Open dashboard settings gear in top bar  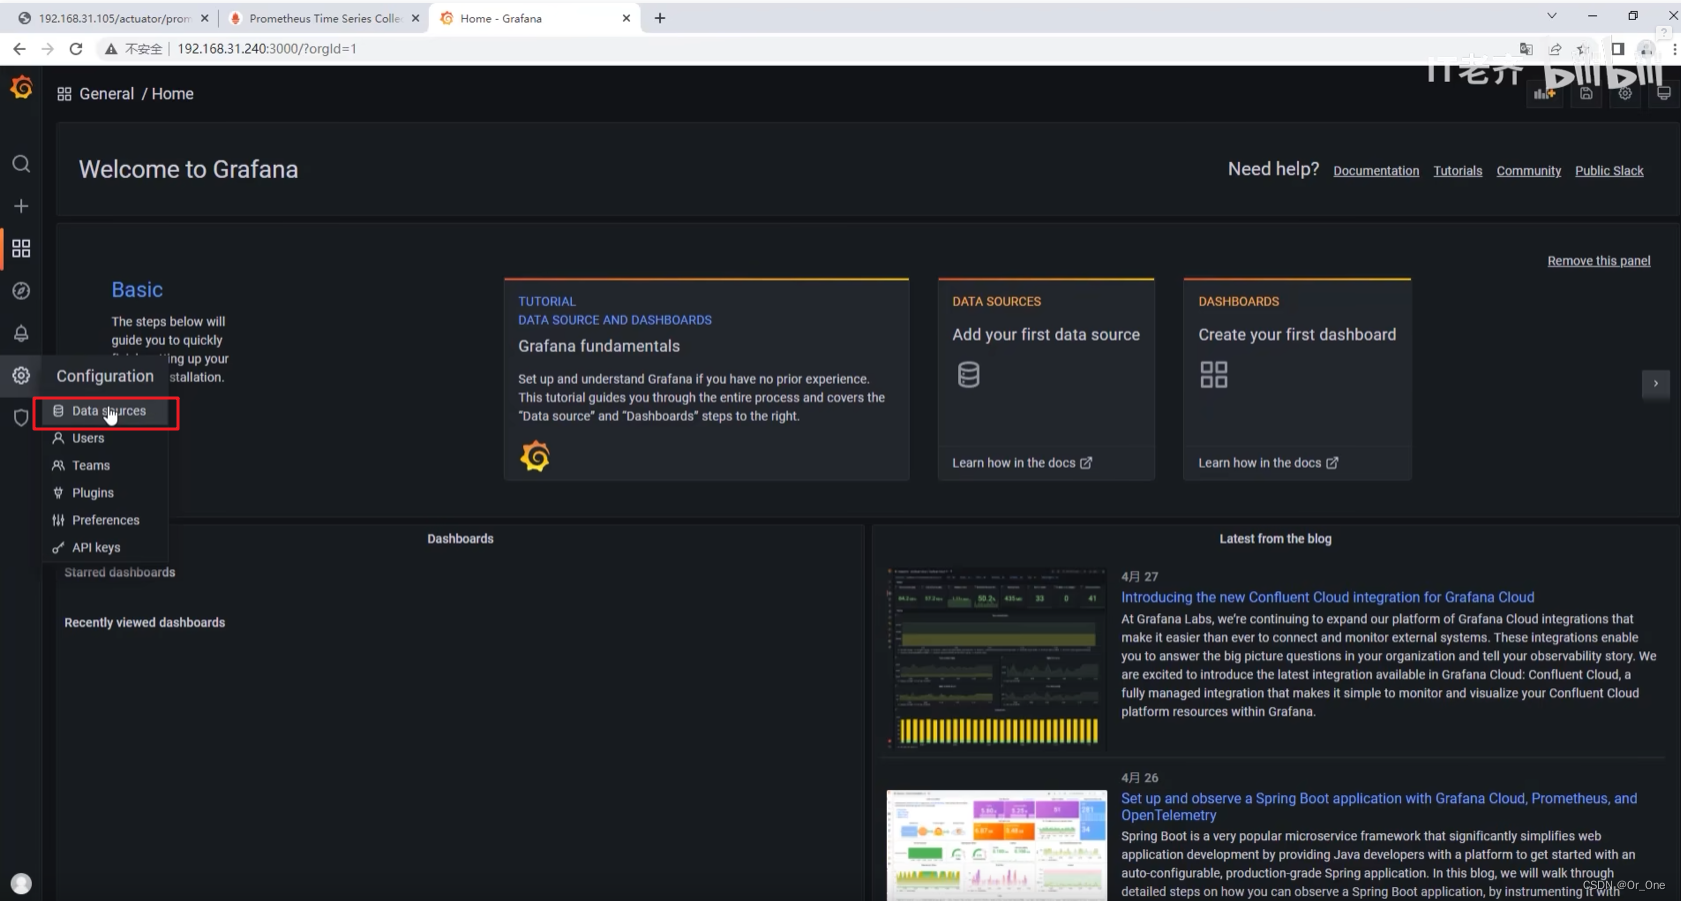tap(1625, 94)
